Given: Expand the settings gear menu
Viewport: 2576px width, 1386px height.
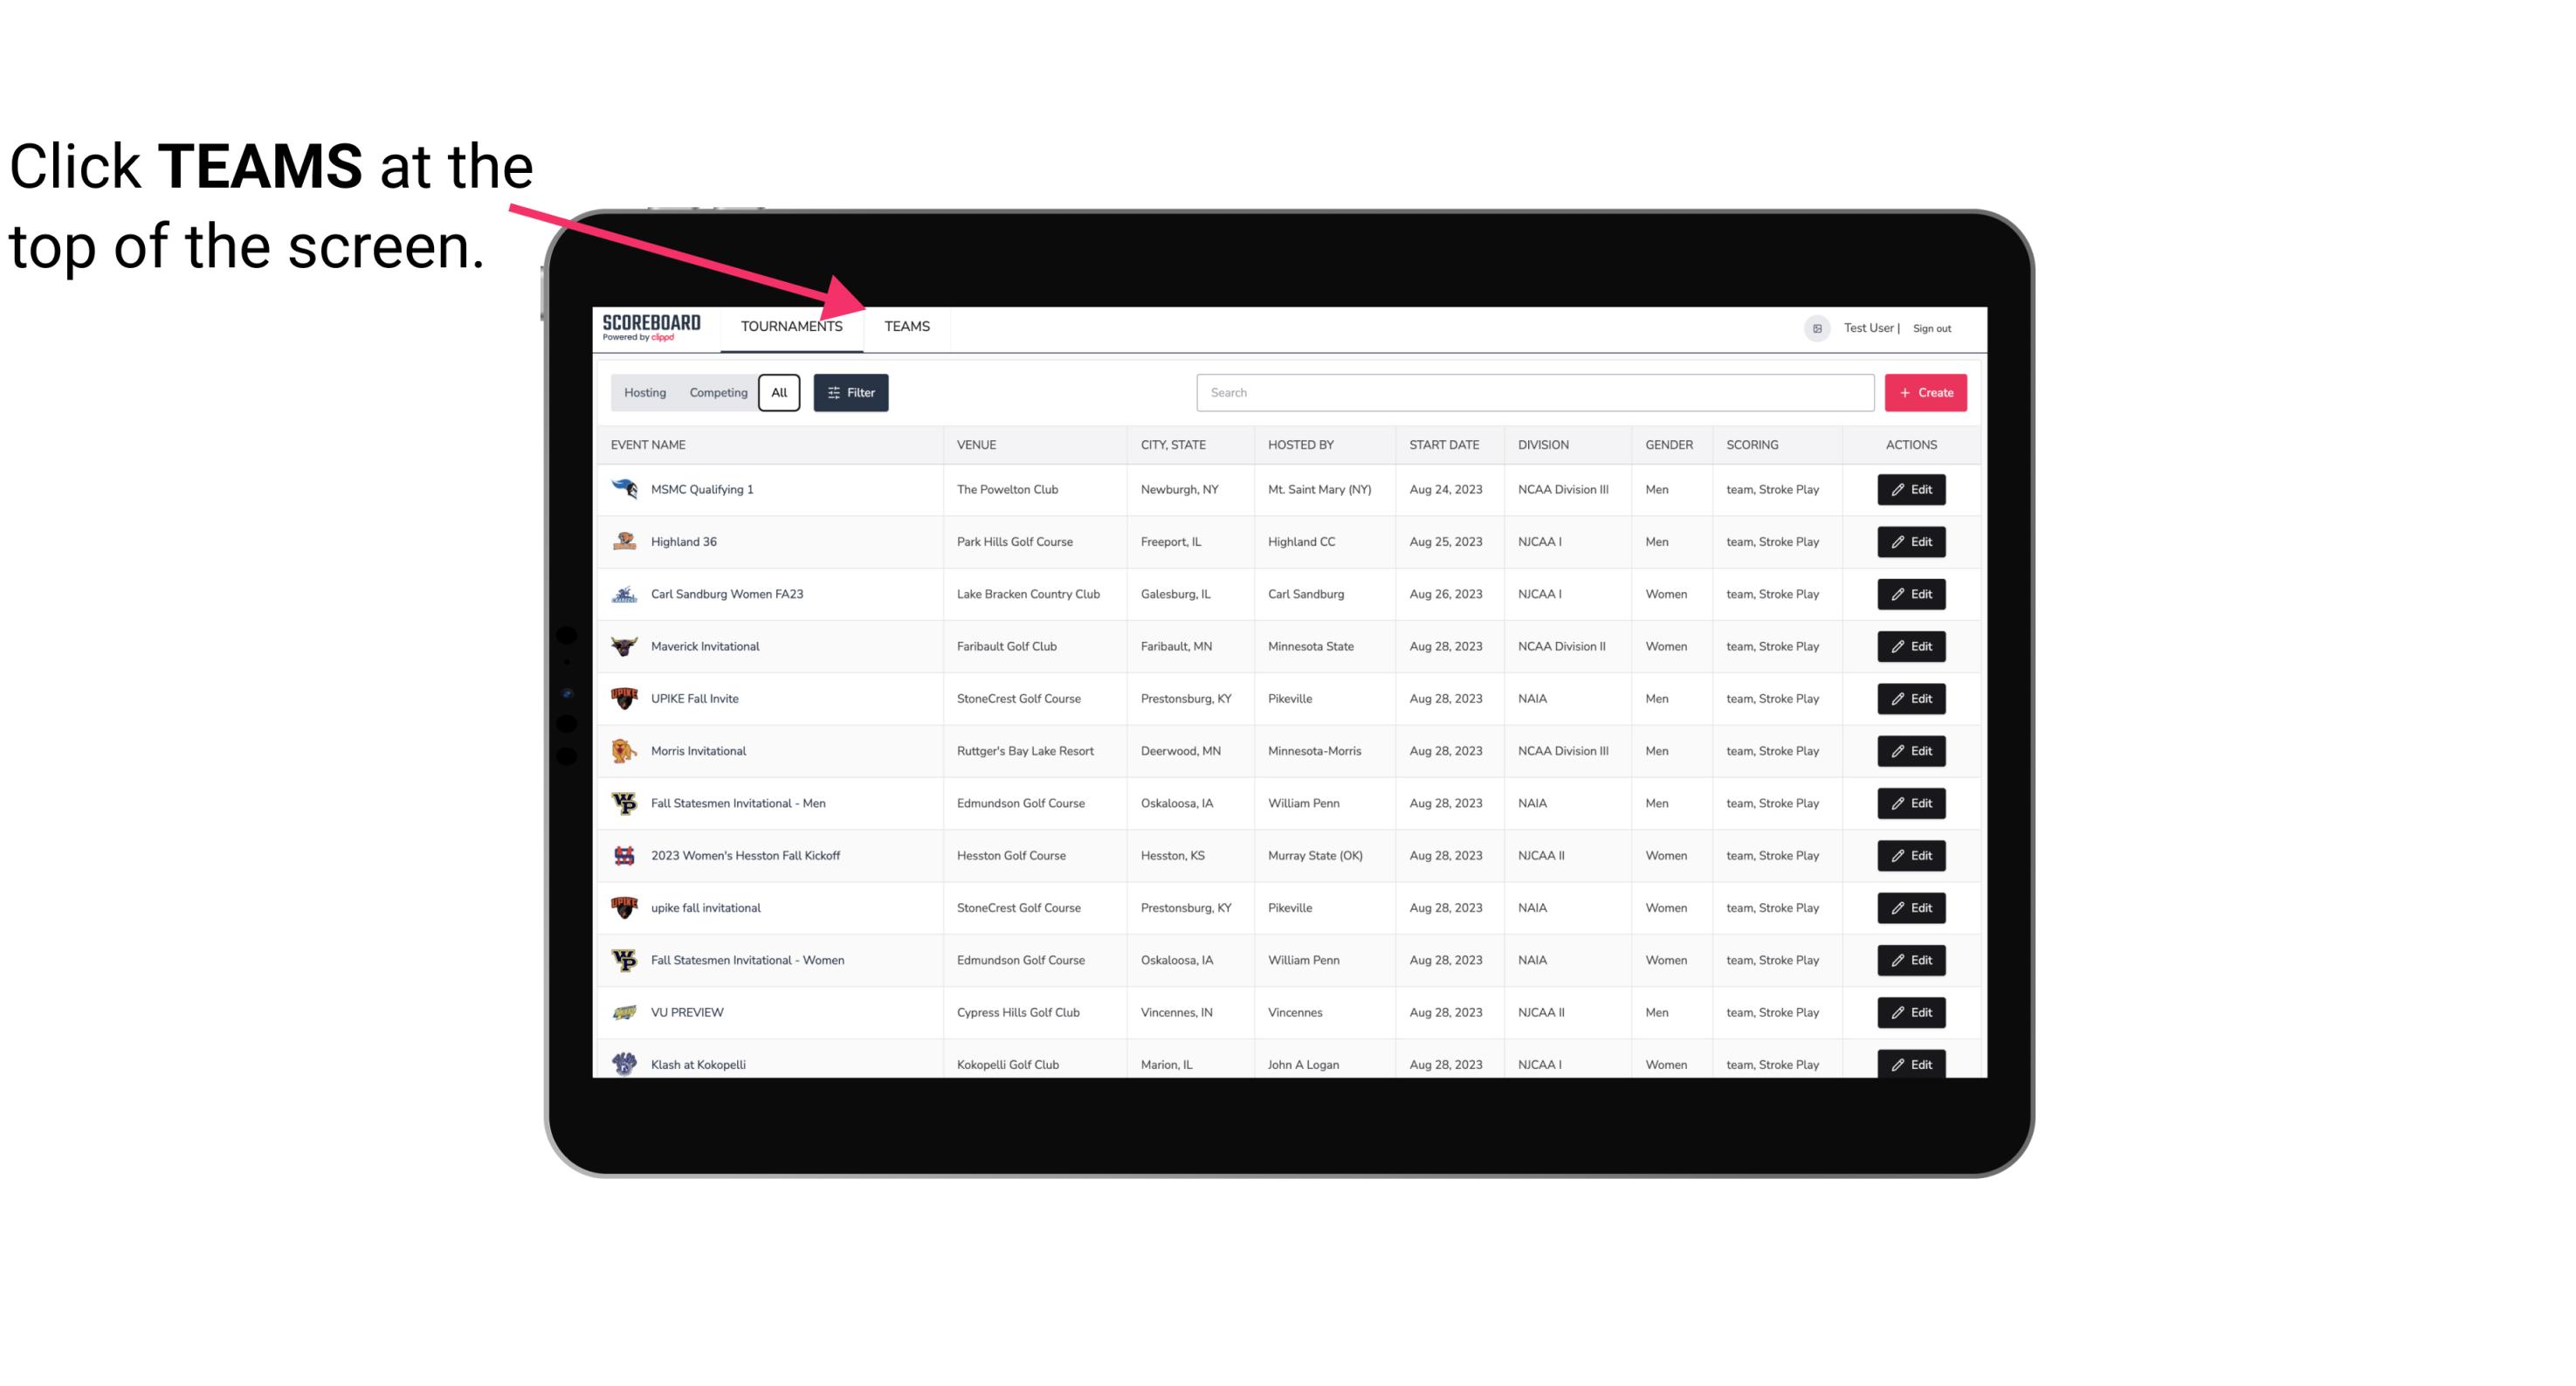Looking at the screenshot, I should coord(1815,326).
